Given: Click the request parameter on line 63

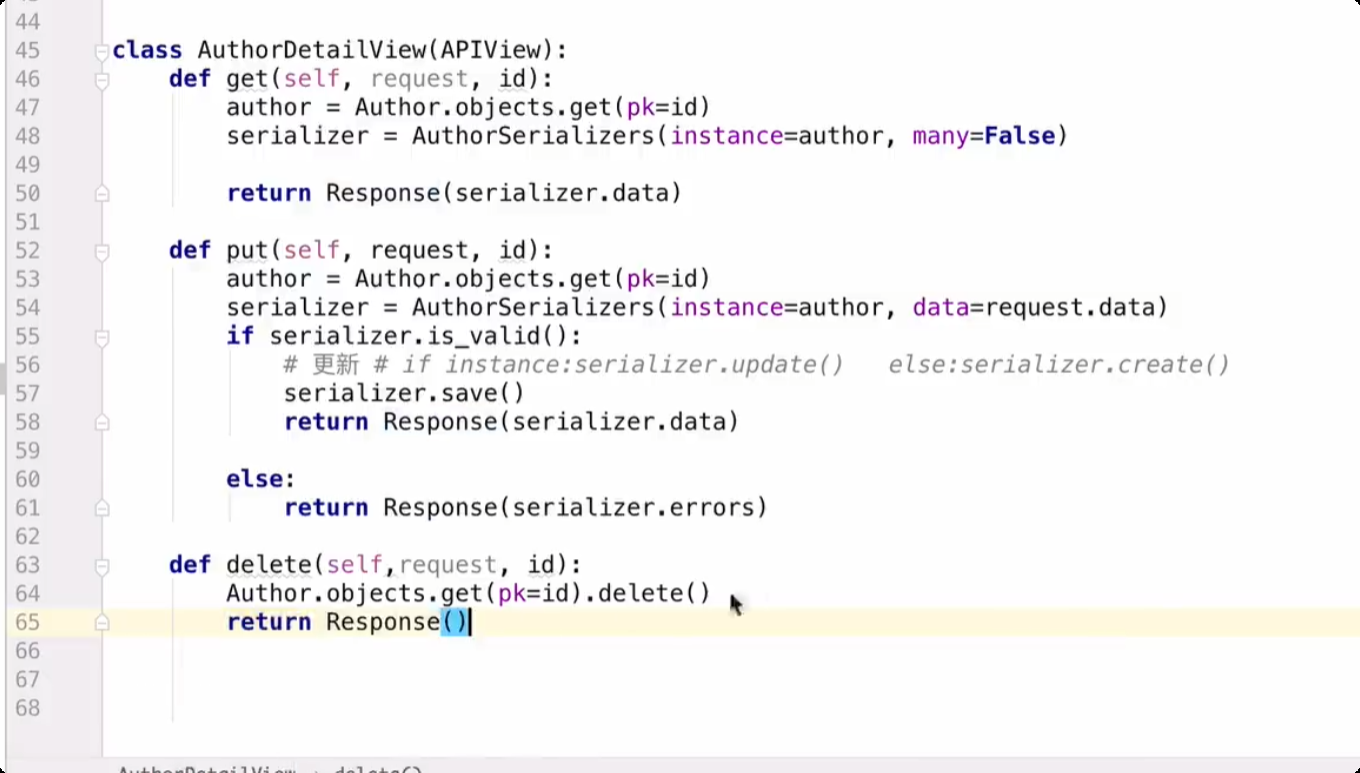Looking at the screenshot, I should 448,565.
